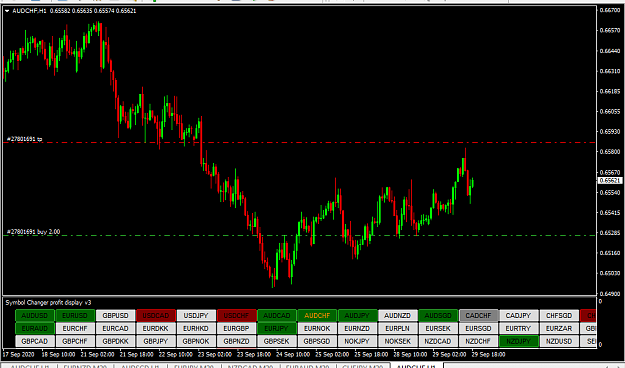Click the 0.65800 price axis label

coord(609,152)
